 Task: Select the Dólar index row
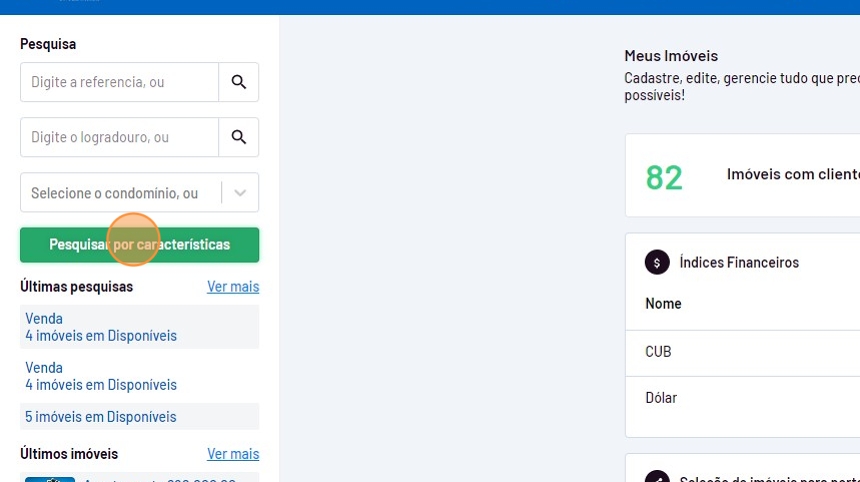[743, 398]
